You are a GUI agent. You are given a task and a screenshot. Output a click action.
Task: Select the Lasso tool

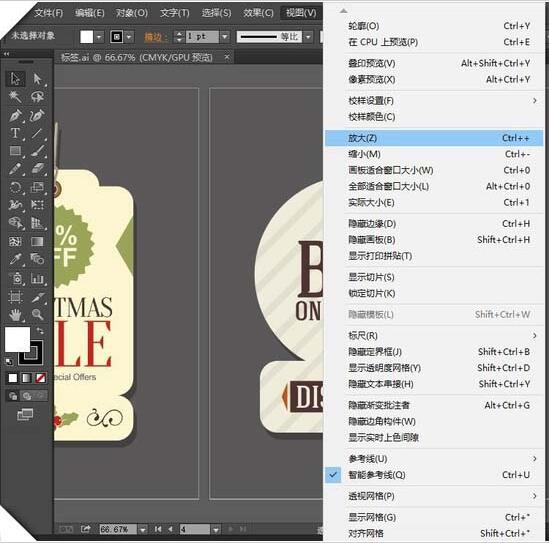pos(37,96)
